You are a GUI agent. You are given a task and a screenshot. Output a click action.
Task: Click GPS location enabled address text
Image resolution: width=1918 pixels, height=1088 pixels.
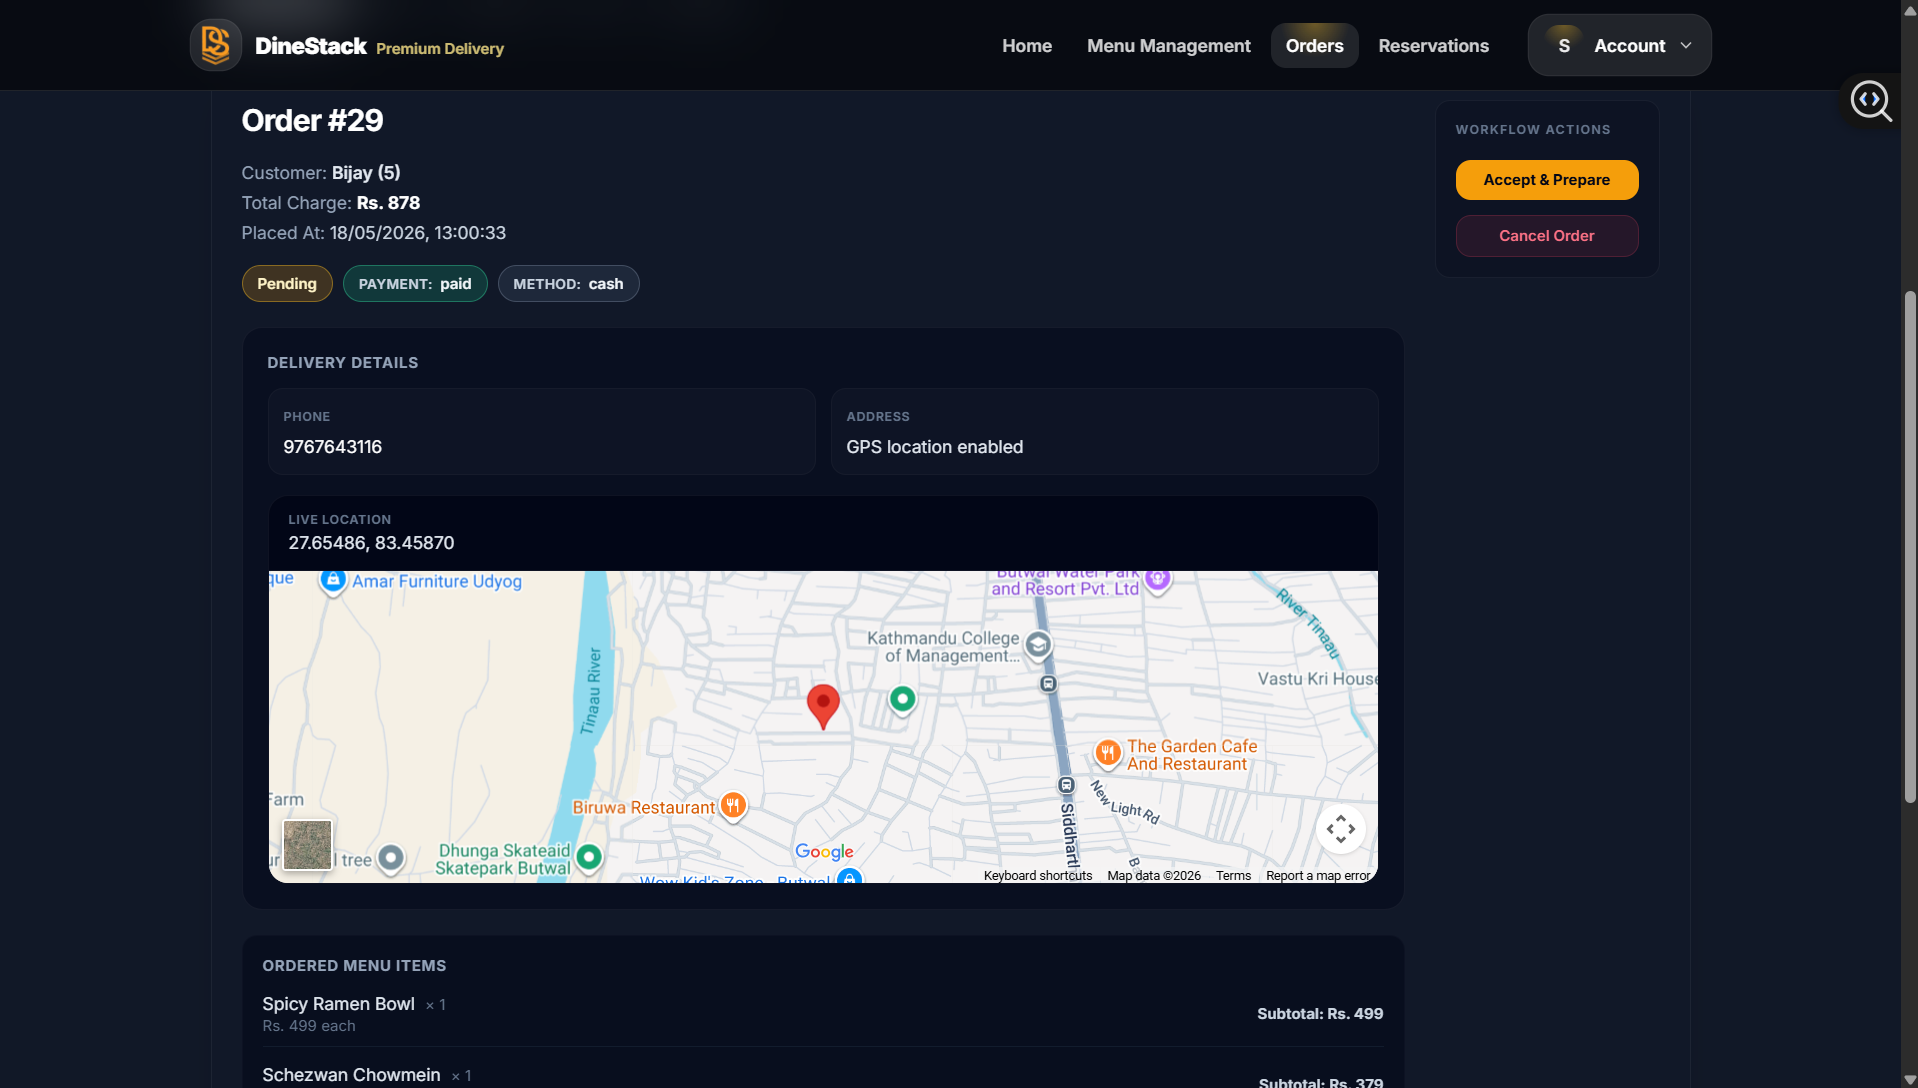point(934,447)
